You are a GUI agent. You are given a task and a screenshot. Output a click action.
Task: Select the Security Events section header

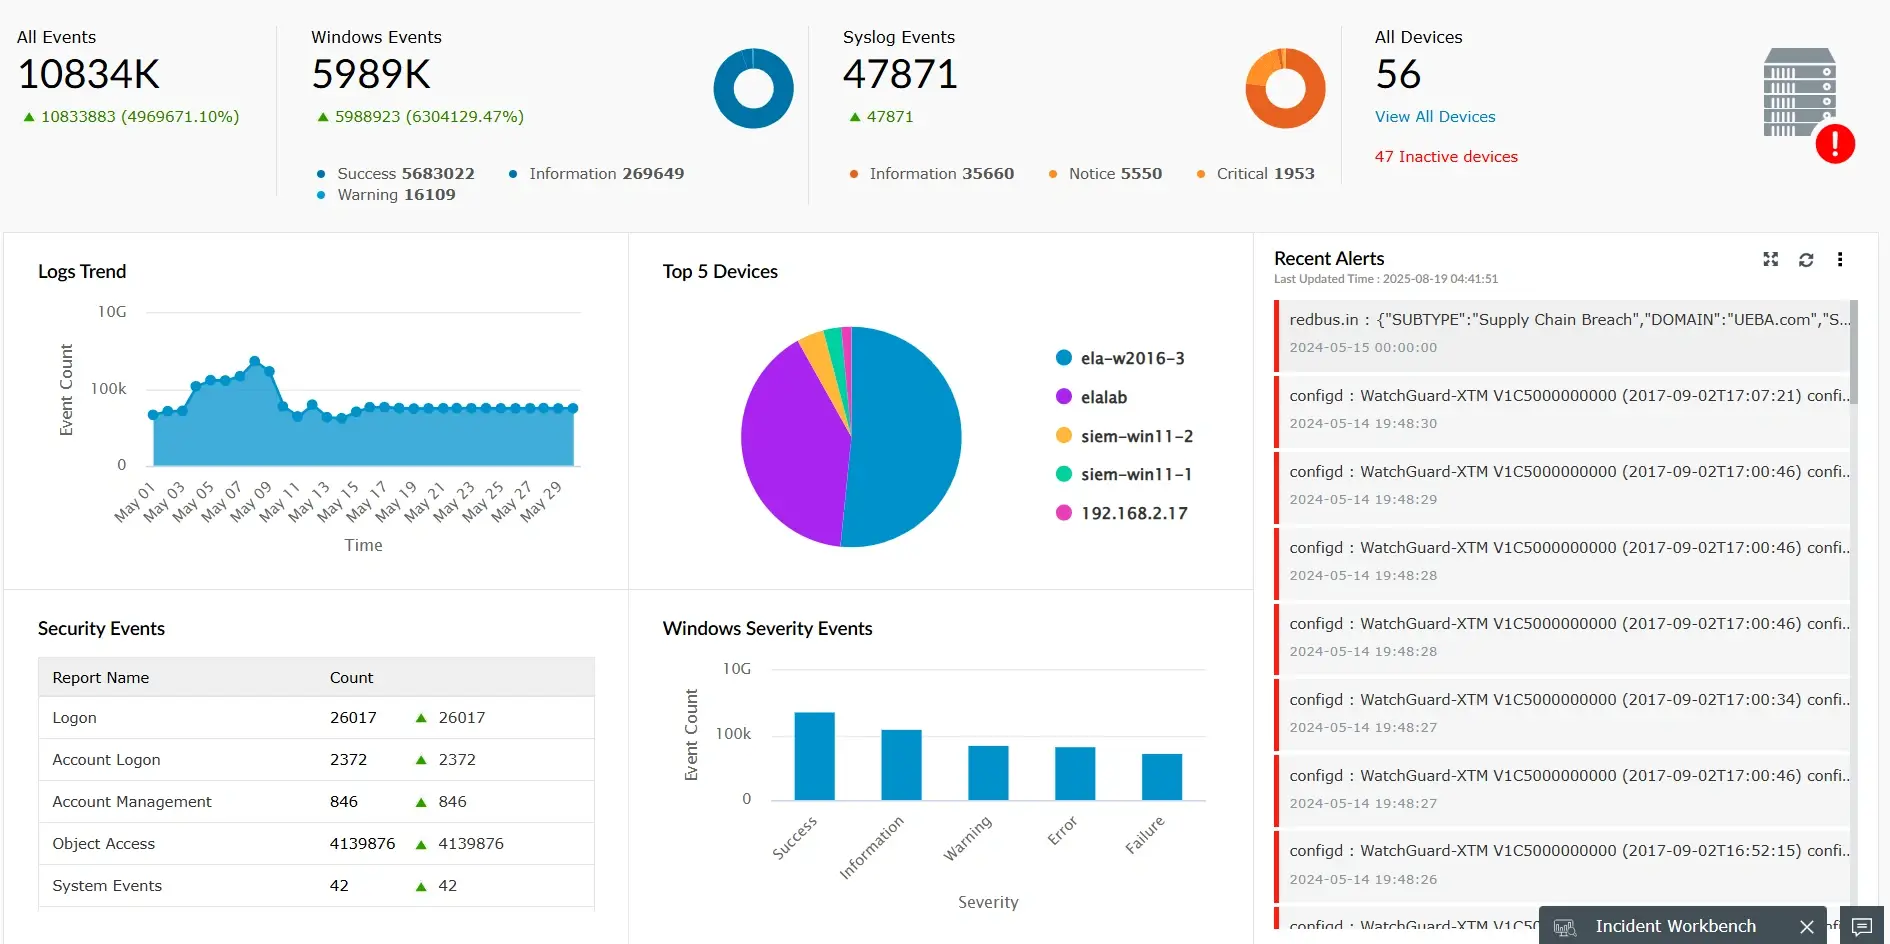101,628
